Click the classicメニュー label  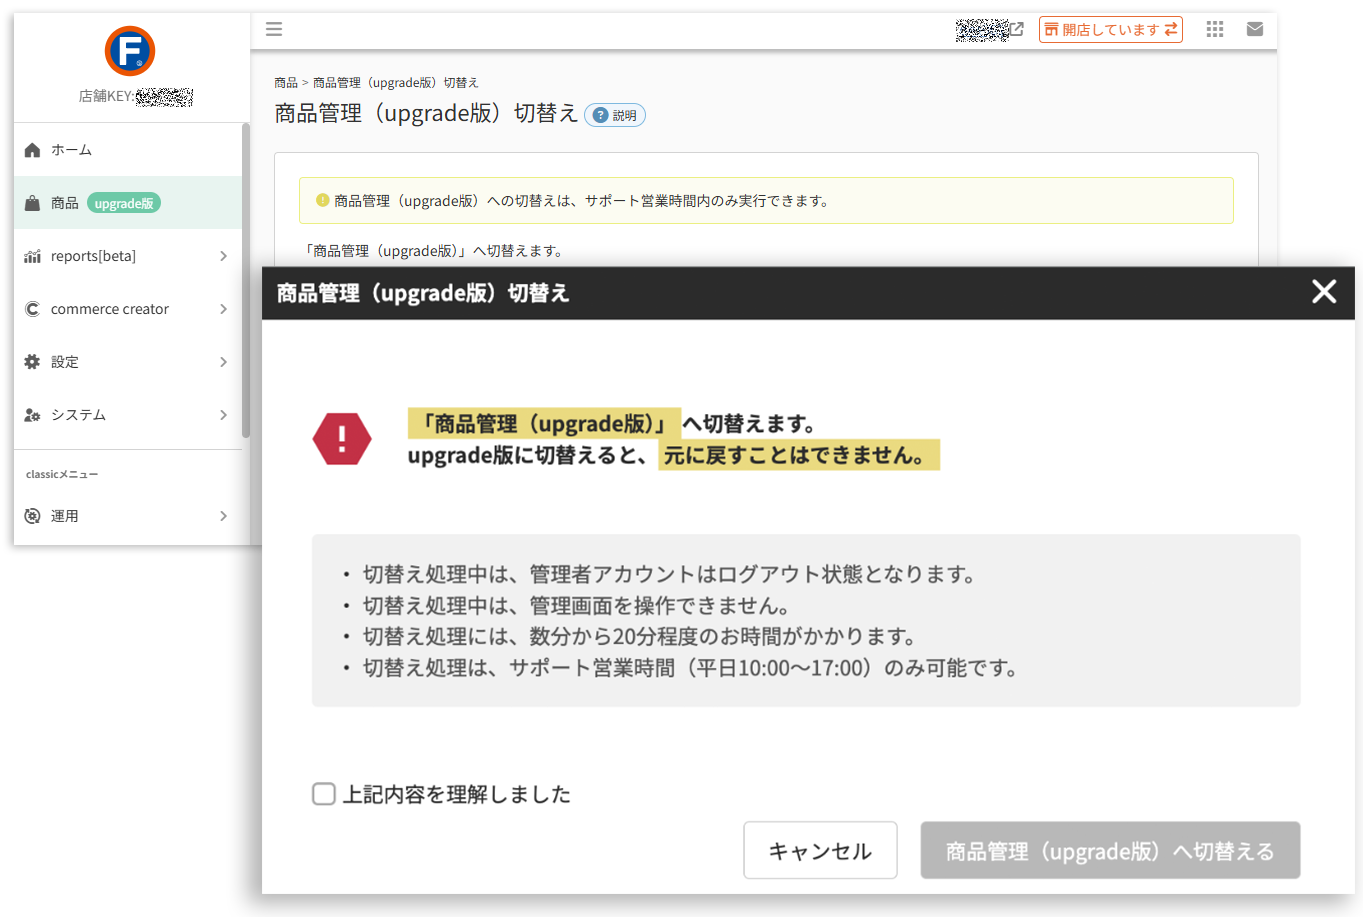[62, 474]
